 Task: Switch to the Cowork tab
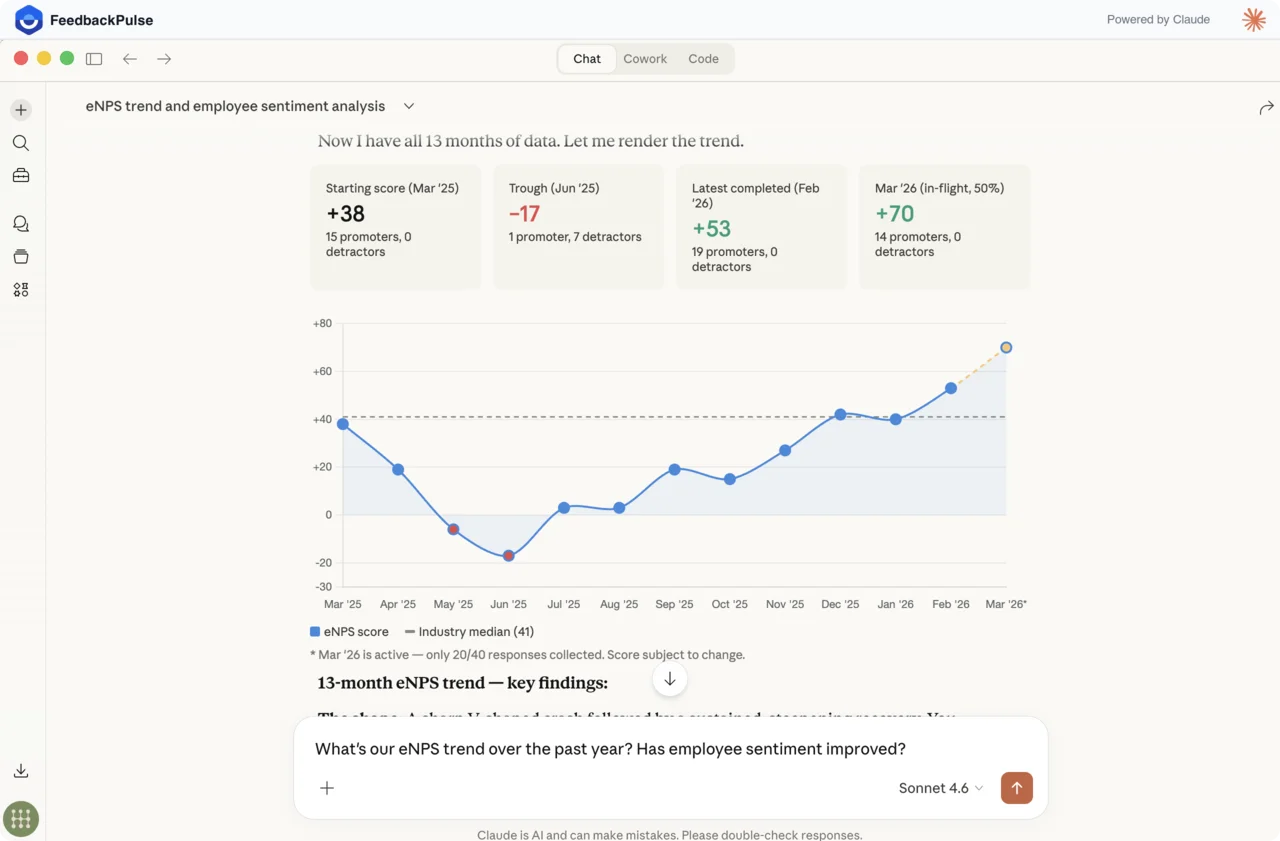pyautogui.click(x=645, y=58)
